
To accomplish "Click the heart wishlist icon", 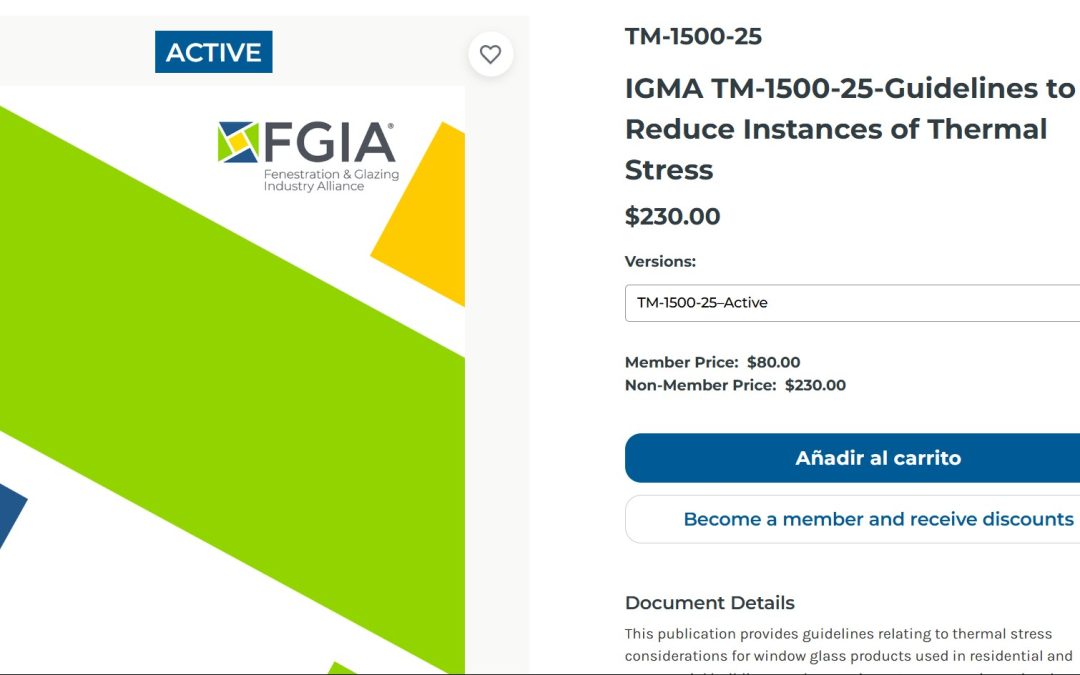I will [x=490, y=55].
